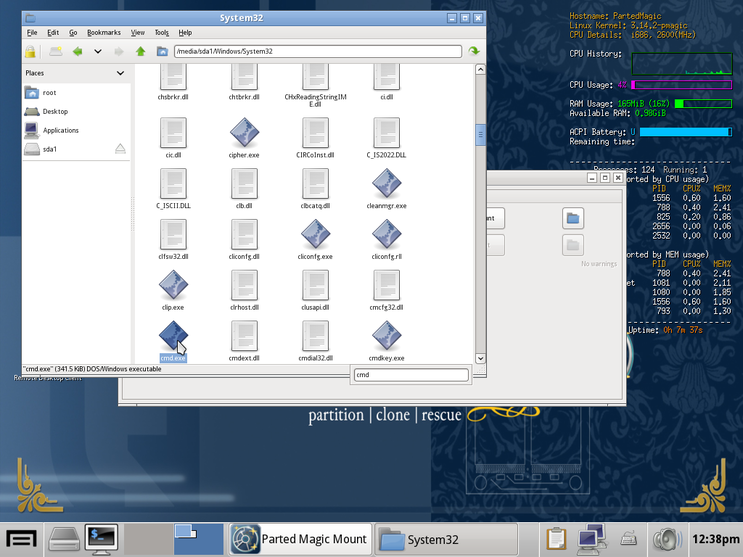Go back with the green left arrow
The height and width of the screenshot is (557, 743).
[x=78, y=51]
